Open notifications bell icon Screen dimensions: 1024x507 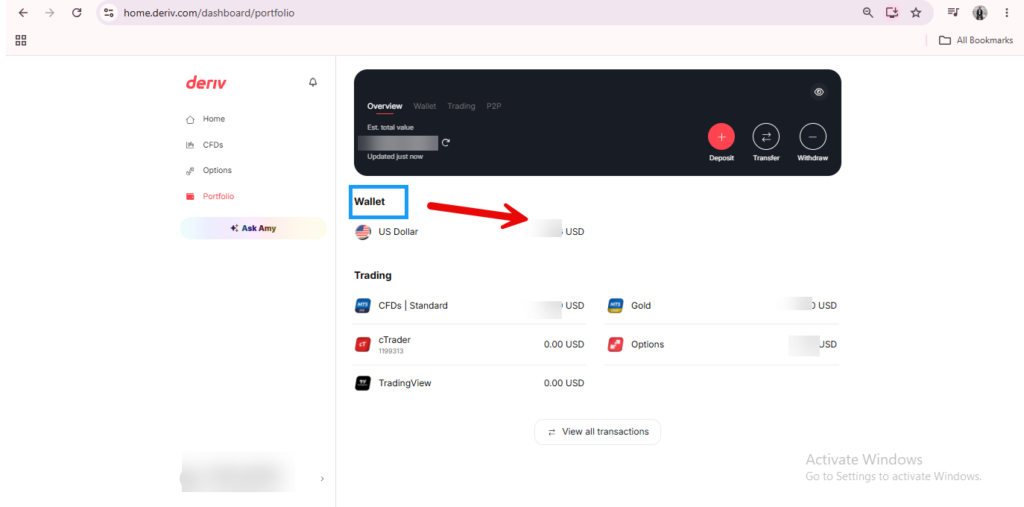tap(313, 82)
